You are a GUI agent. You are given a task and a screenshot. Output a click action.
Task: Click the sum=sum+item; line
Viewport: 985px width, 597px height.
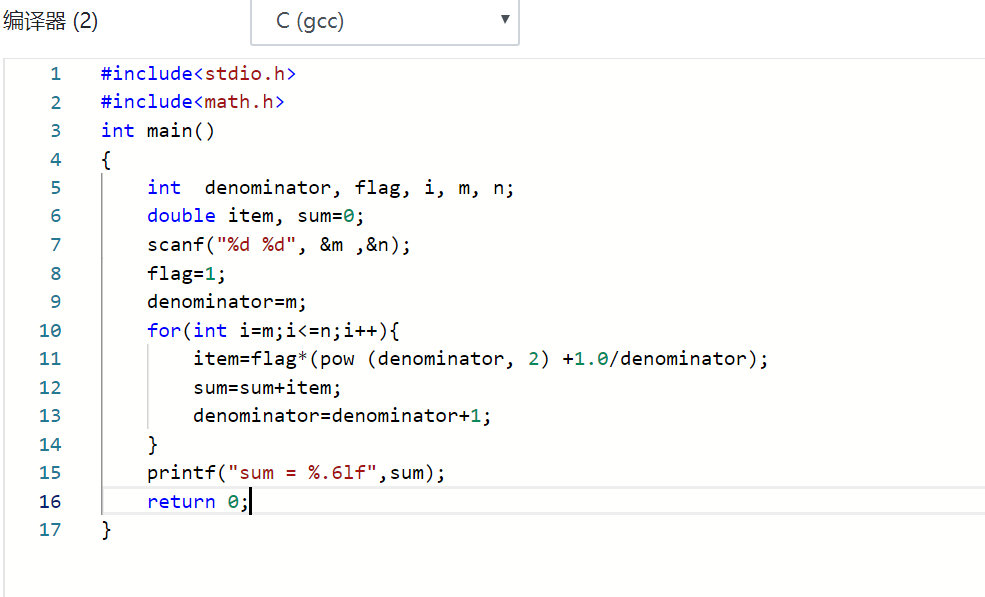tap(267, 388)
